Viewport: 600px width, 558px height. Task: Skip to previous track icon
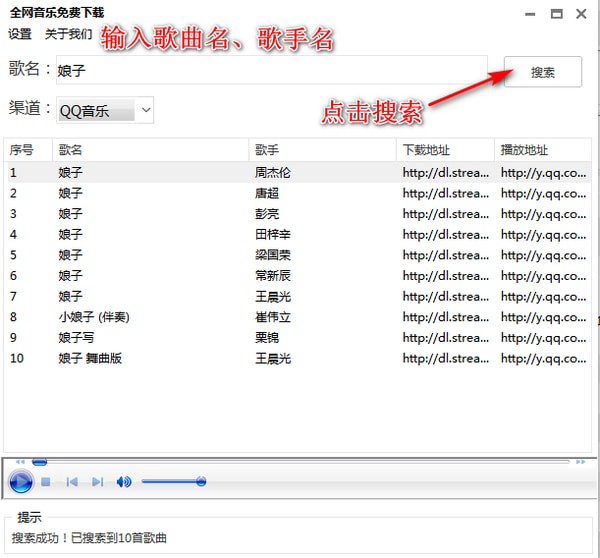pos(72,482)
